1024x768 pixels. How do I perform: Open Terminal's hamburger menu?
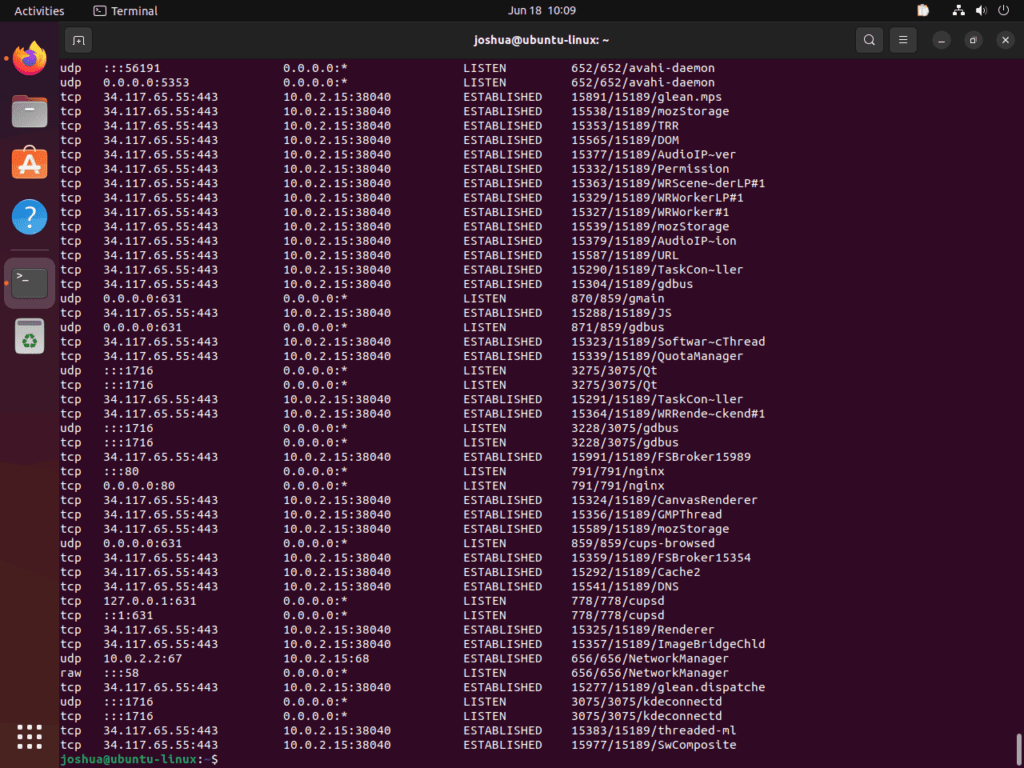point(902,40)
